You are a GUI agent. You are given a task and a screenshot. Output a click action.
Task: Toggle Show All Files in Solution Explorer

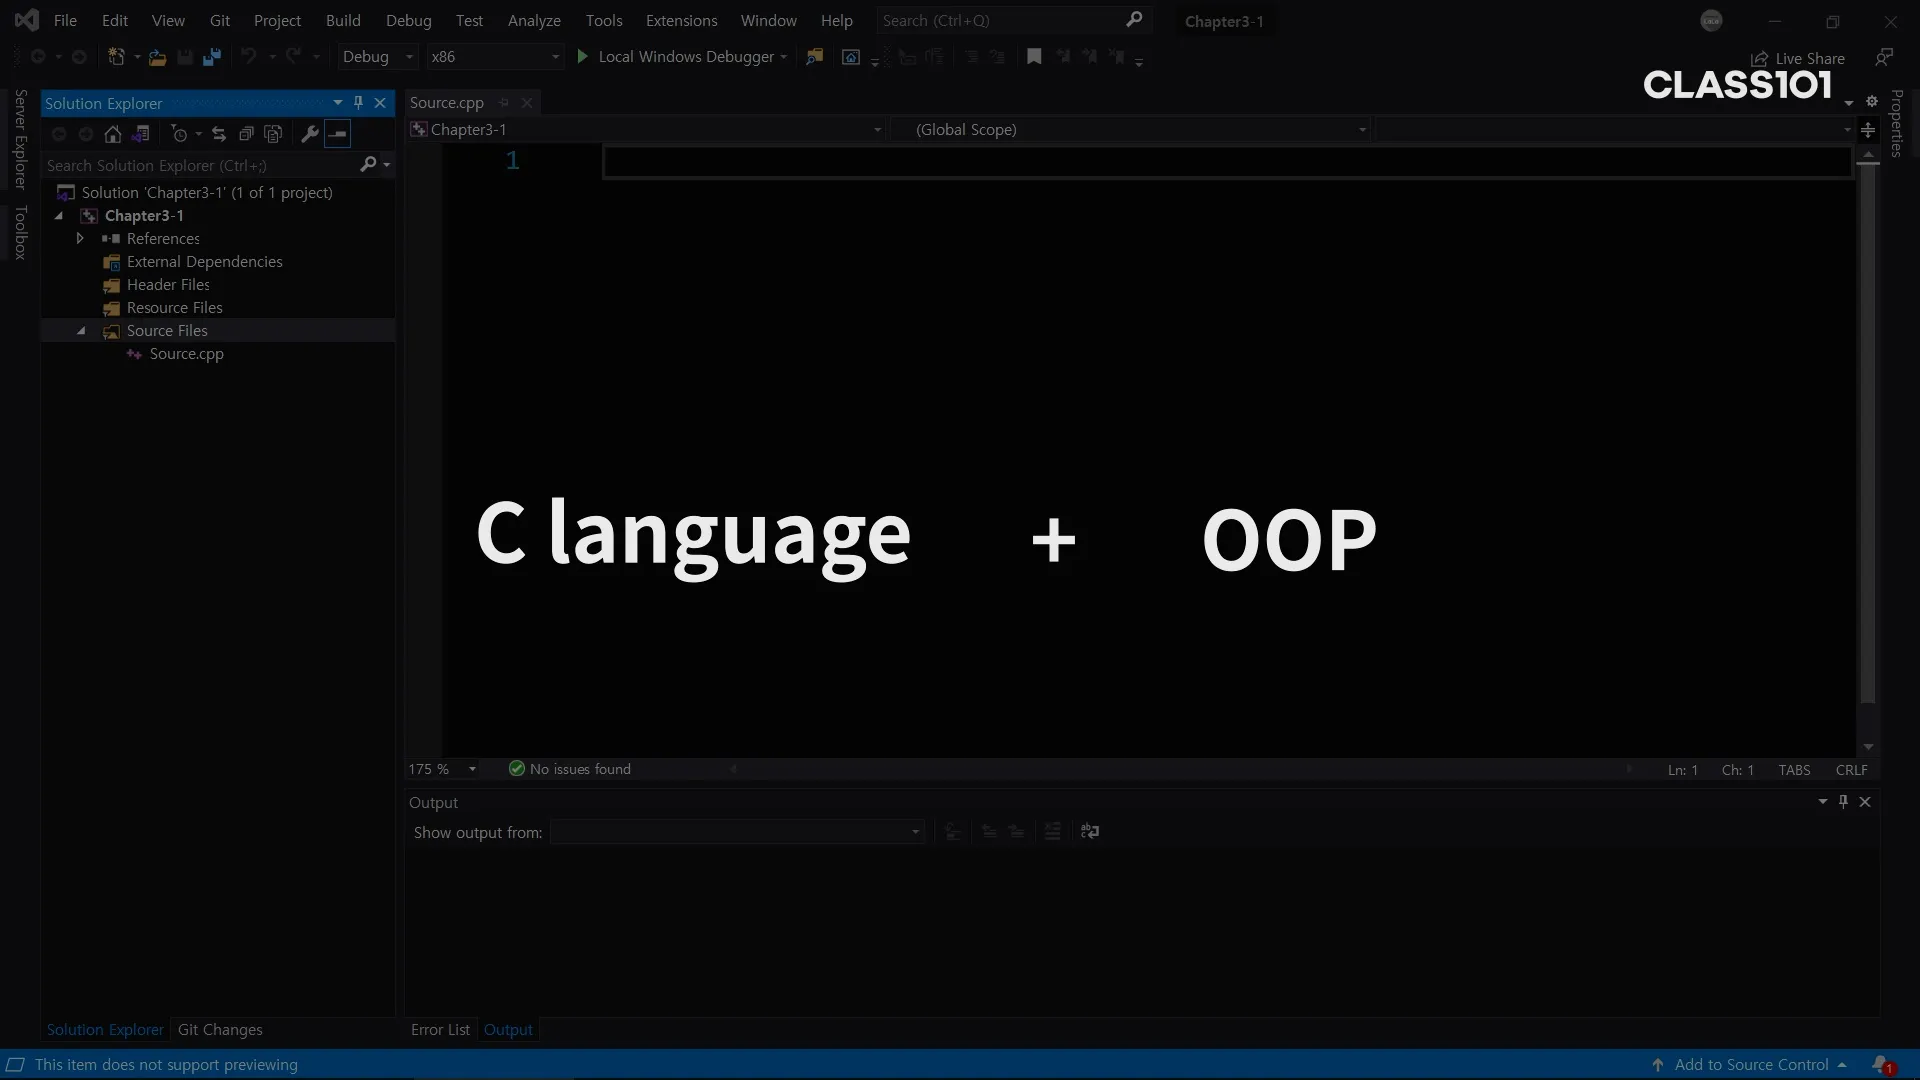(x=273, y=134)
